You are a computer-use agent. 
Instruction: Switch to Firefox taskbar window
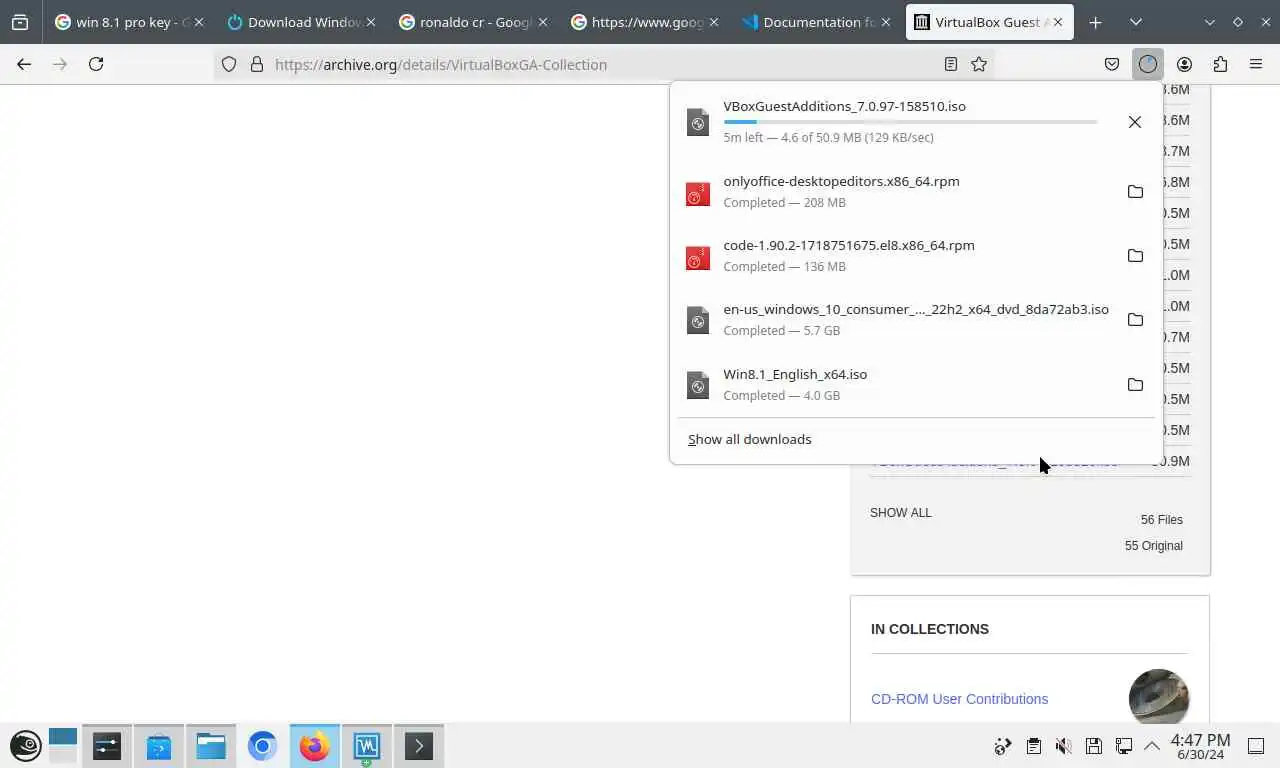pos(315,746)
